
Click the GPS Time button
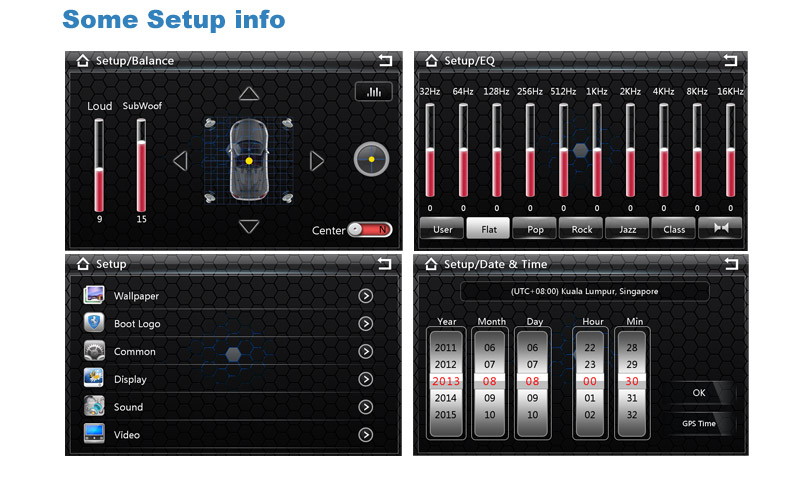click(x=699, y=423)
